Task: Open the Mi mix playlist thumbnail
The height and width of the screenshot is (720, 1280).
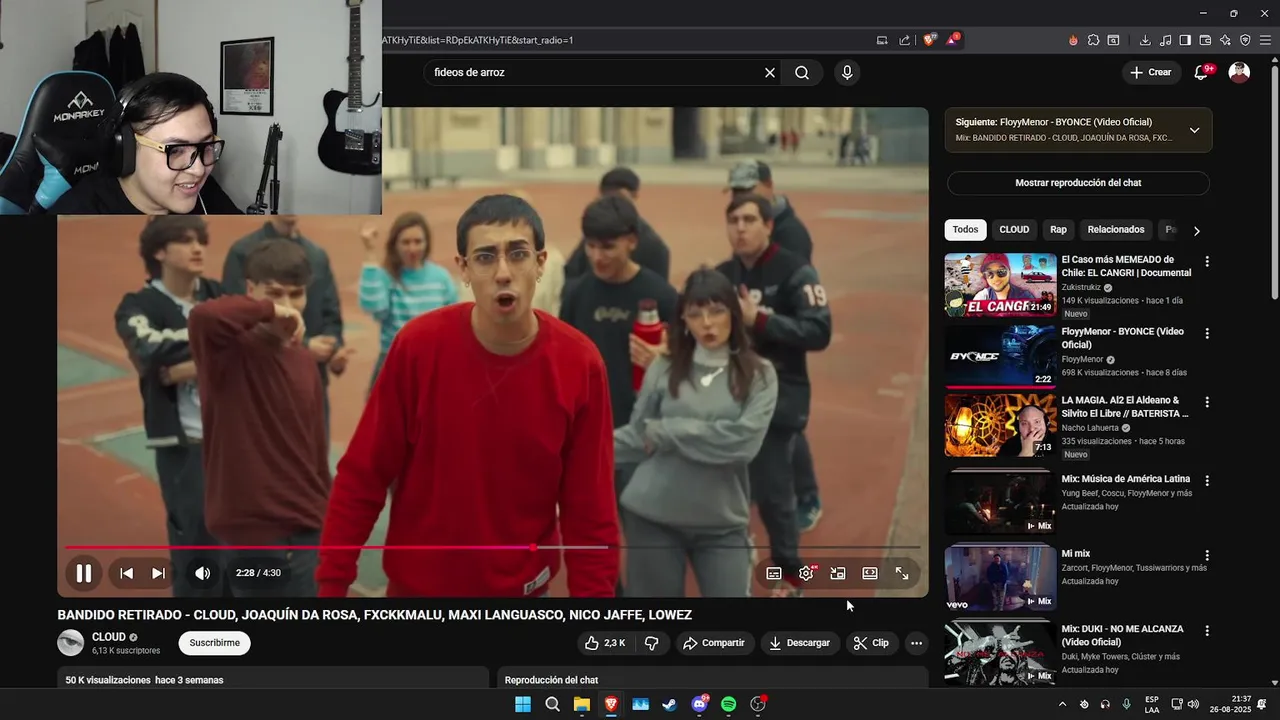Action: click(x=1001, y=577)
